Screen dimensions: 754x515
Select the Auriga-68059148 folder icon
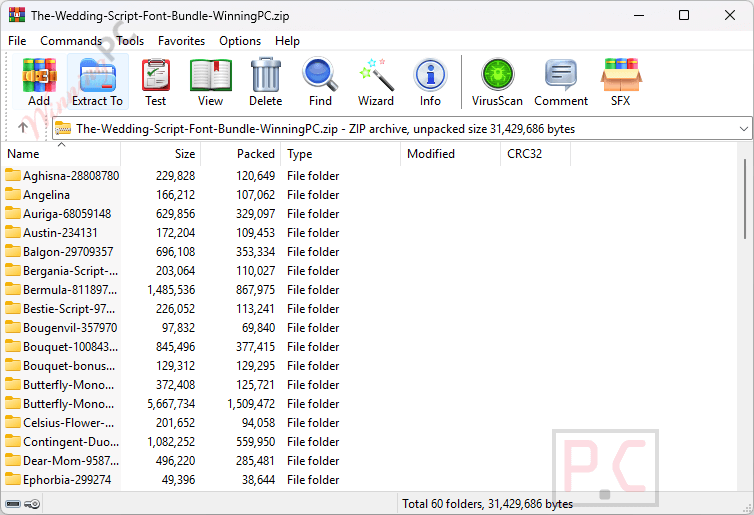[x=13, y=213]
